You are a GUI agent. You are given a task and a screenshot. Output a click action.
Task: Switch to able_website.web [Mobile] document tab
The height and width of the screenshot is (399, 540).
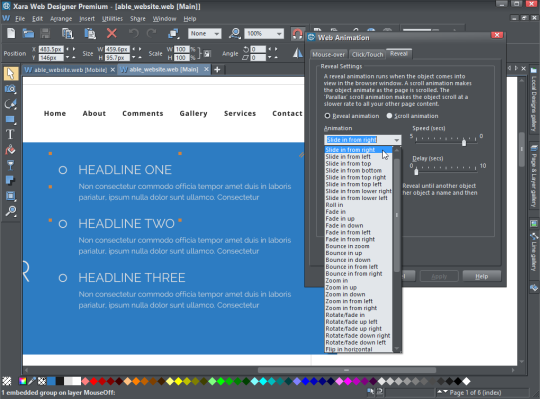[x=70, y=70]
